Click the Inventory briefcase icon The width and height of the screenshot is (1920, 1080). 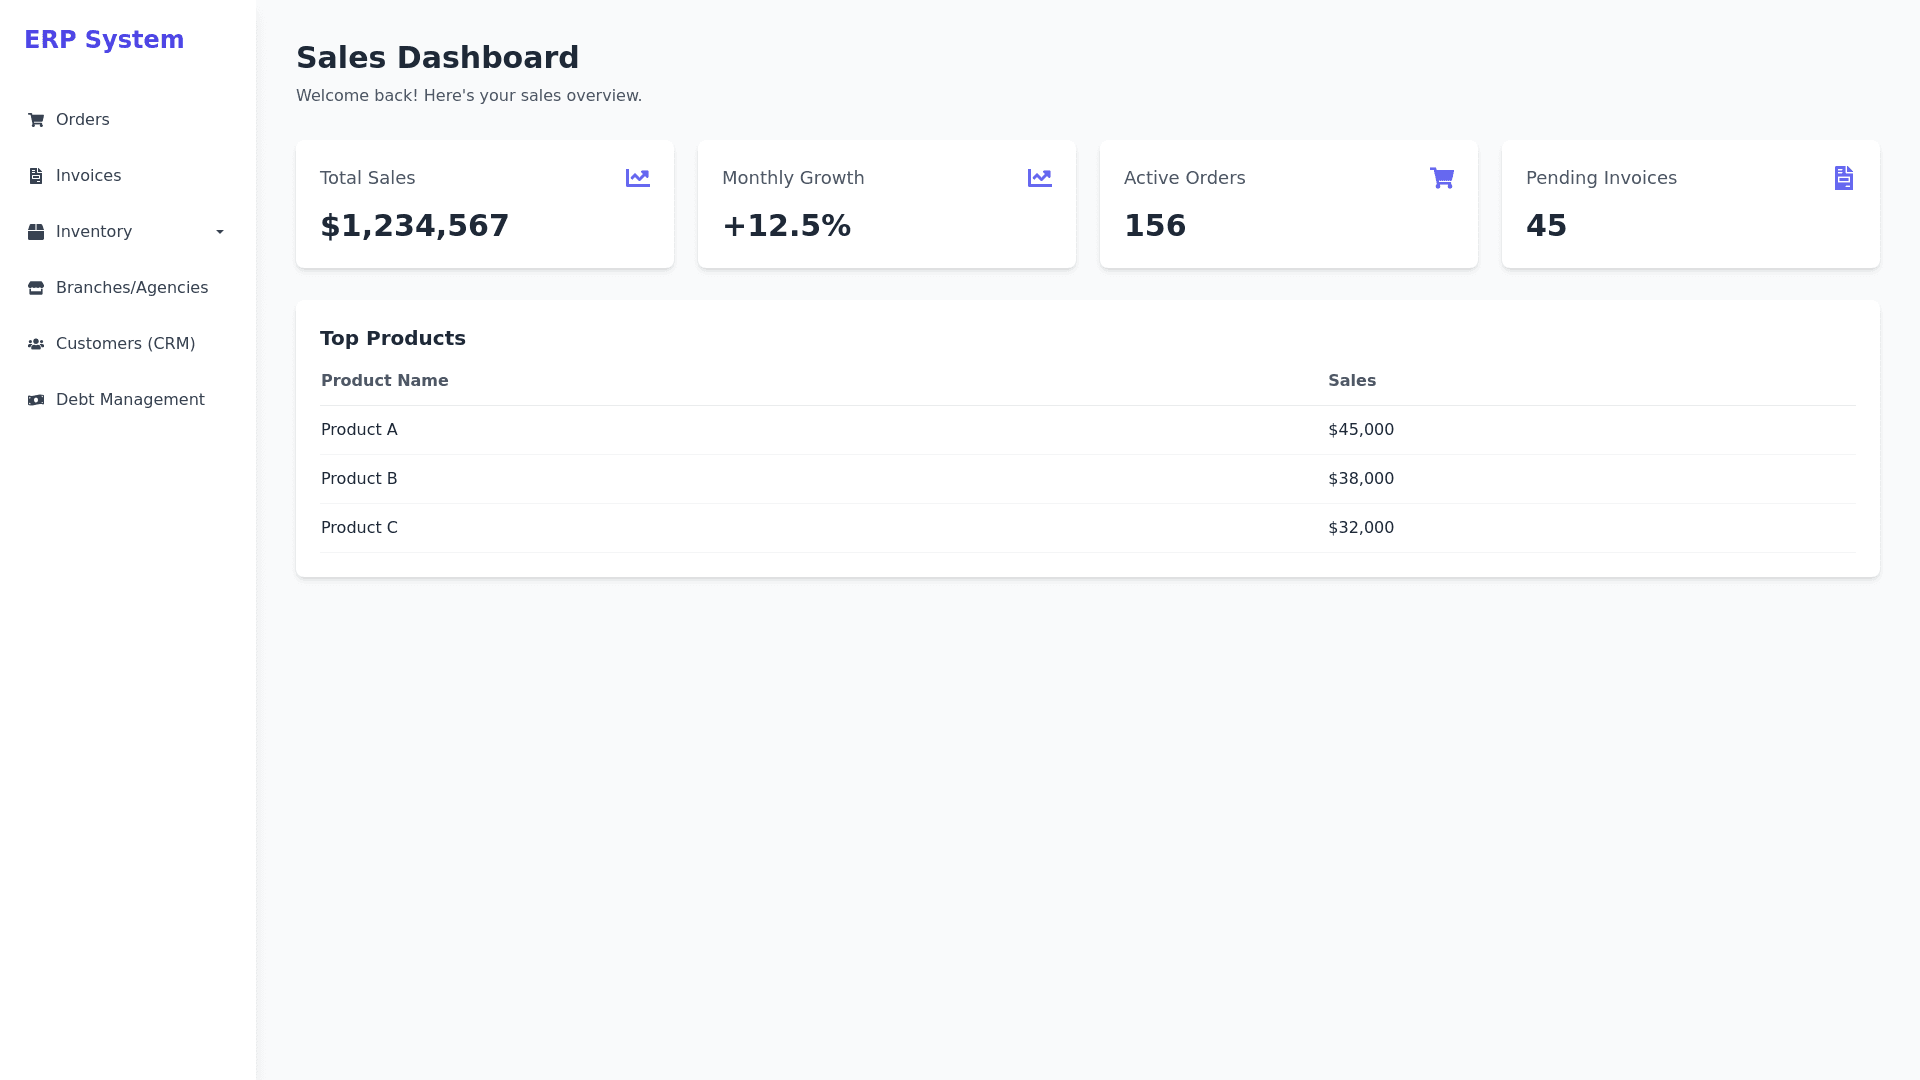36,231
